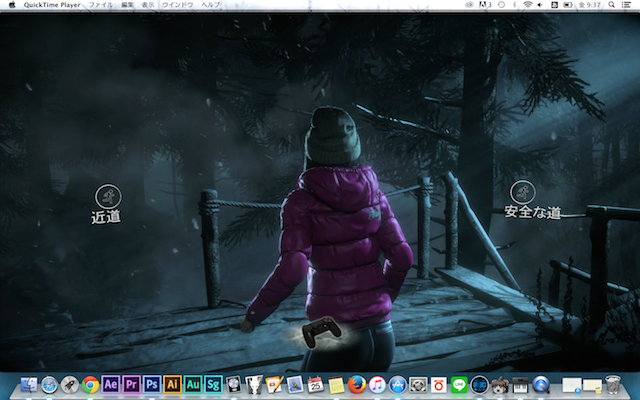Open the Wi-Fi status menu
The image size is (640, 400).
[527, 5]
